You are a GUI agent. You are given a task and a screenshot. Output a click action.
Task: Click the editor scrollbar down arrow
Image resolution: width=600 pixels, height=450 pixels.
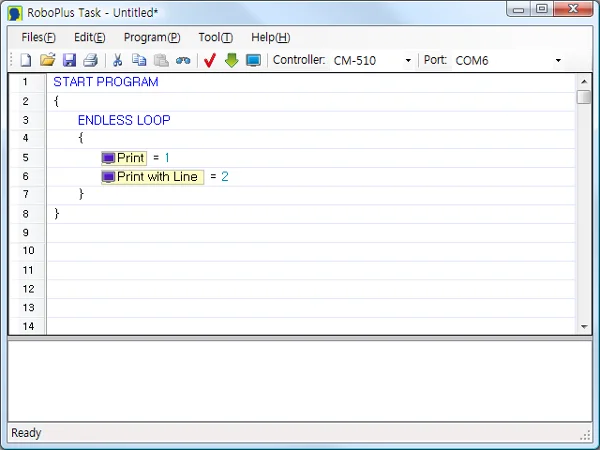[584, 326]
